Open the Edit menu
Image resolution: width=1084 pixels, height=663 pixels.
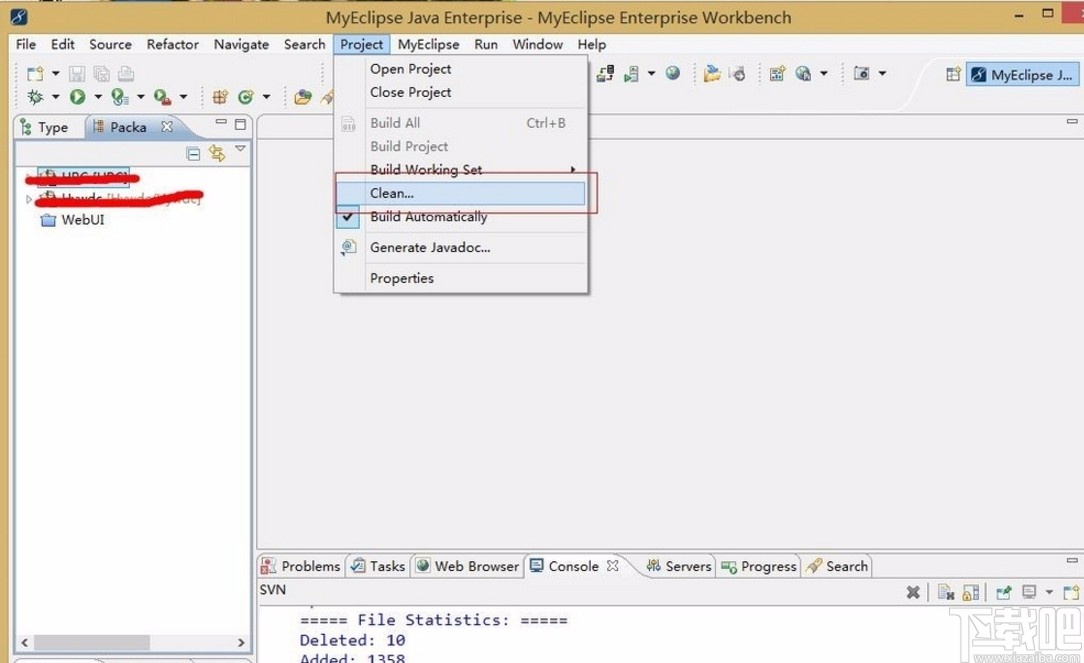click(62, 44)
